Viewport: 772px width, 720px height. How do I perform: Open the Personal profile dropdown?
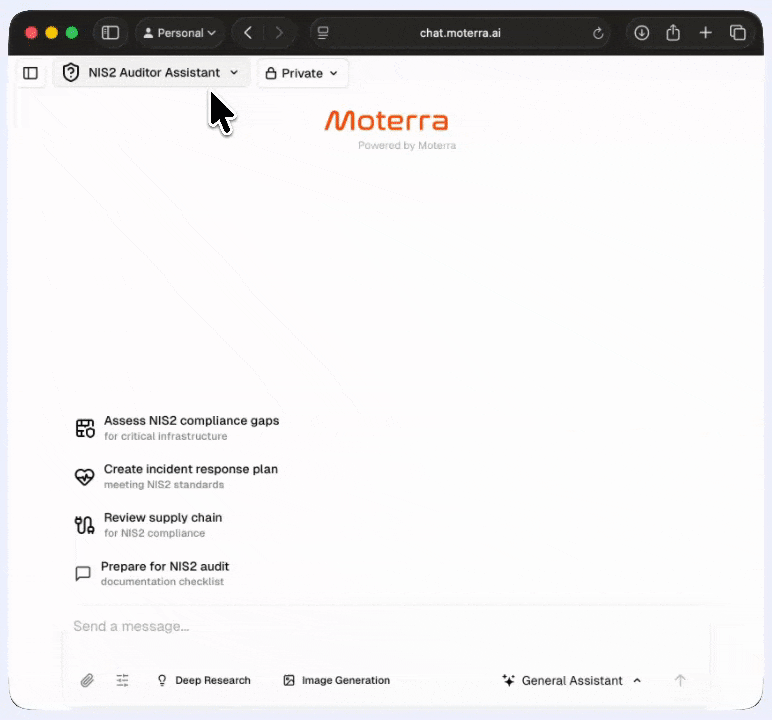(180, 33)
